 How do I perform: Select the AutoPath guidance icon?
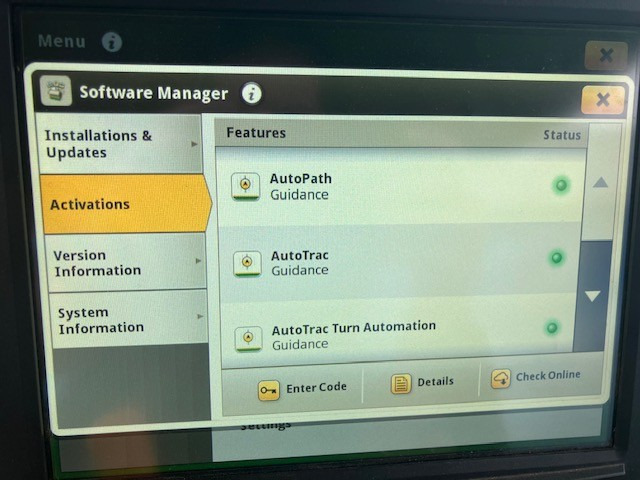point(245,187)
